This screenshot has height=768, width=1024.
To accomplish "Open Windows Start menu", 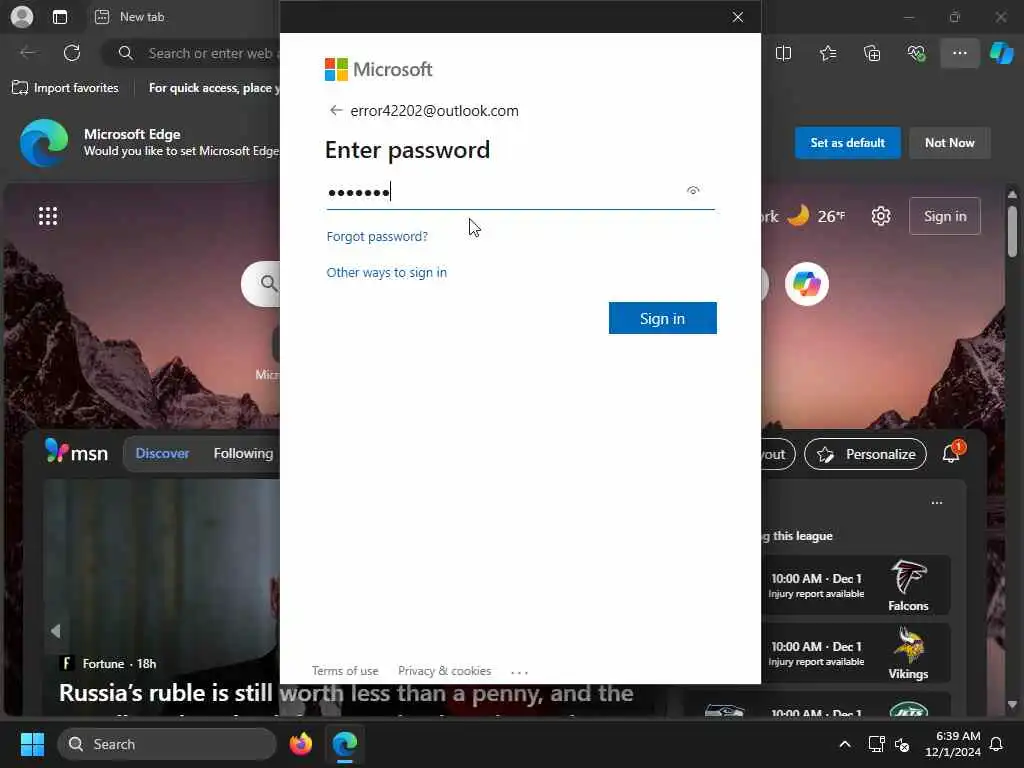I will pyautogui.click(x=32, y=744).
